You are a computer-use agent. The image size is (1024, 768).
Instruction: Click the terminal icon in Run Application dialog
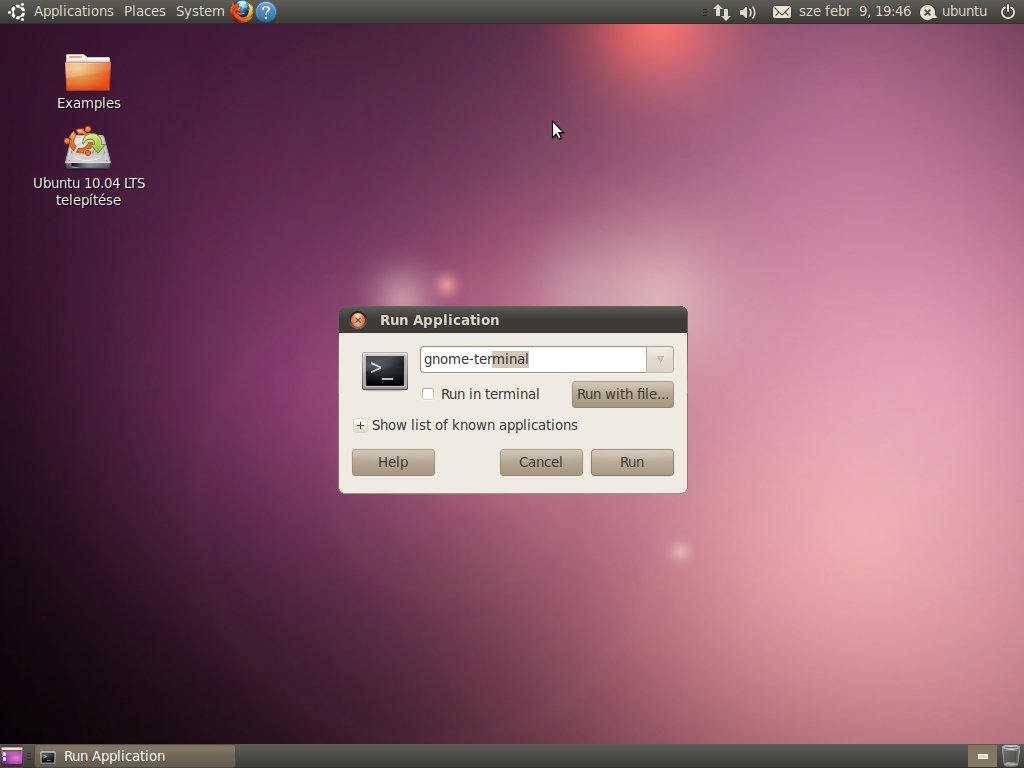(385, 371)
